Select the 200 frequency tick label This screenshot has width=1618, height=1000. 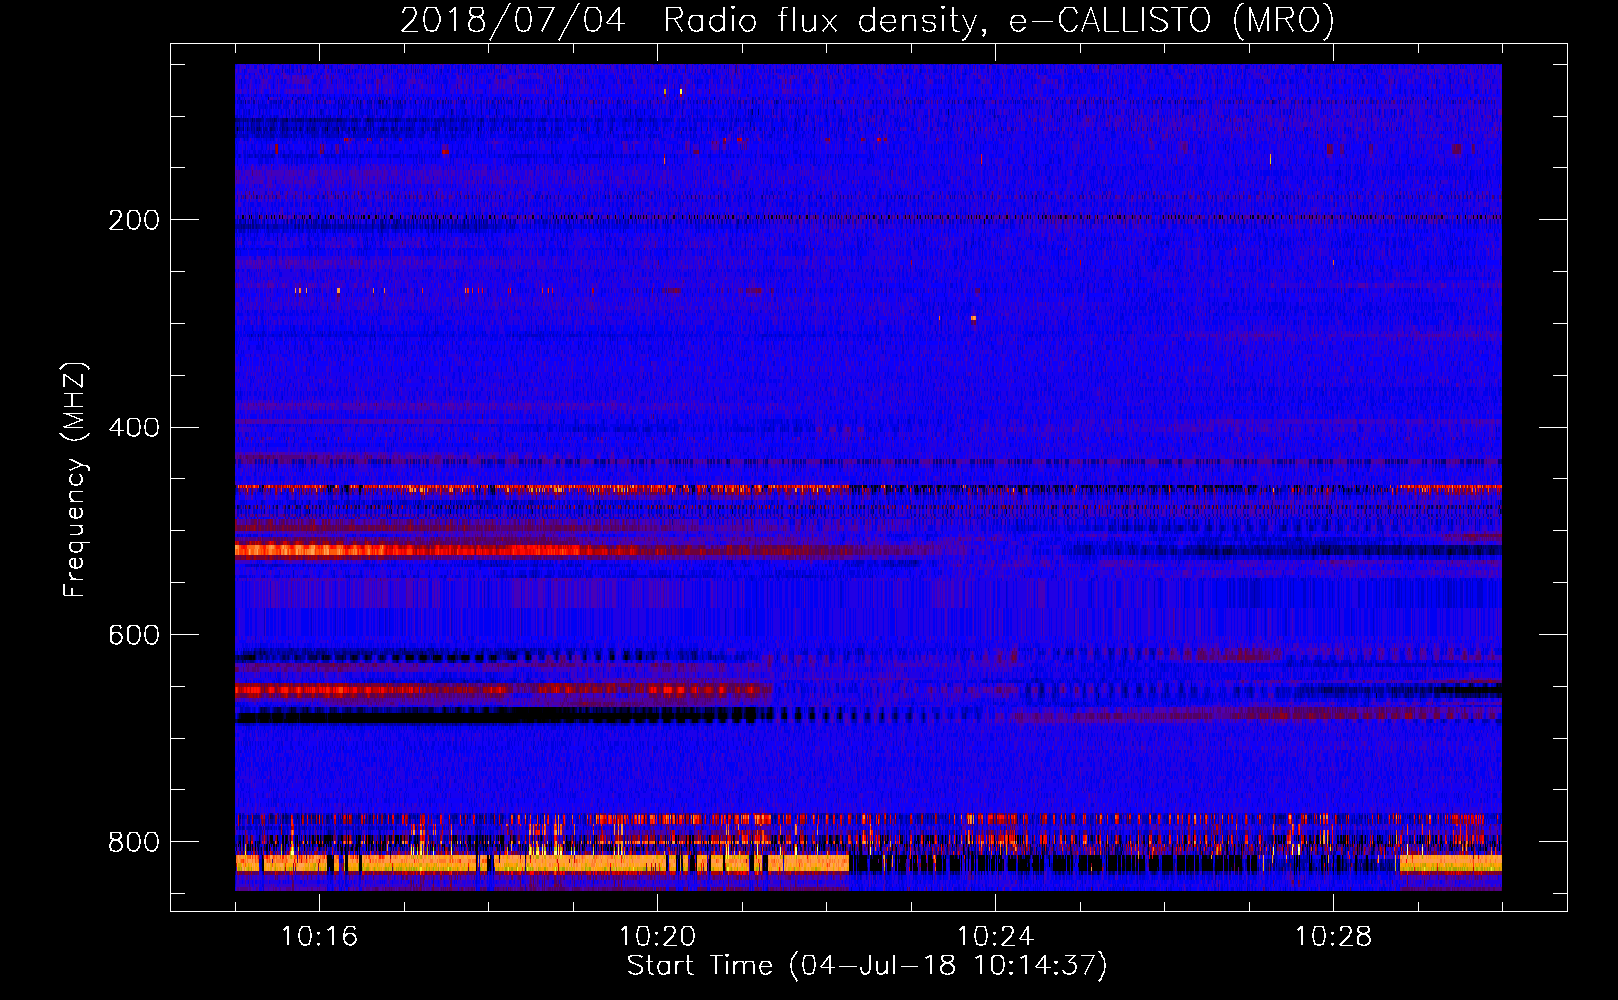[134, 220]
